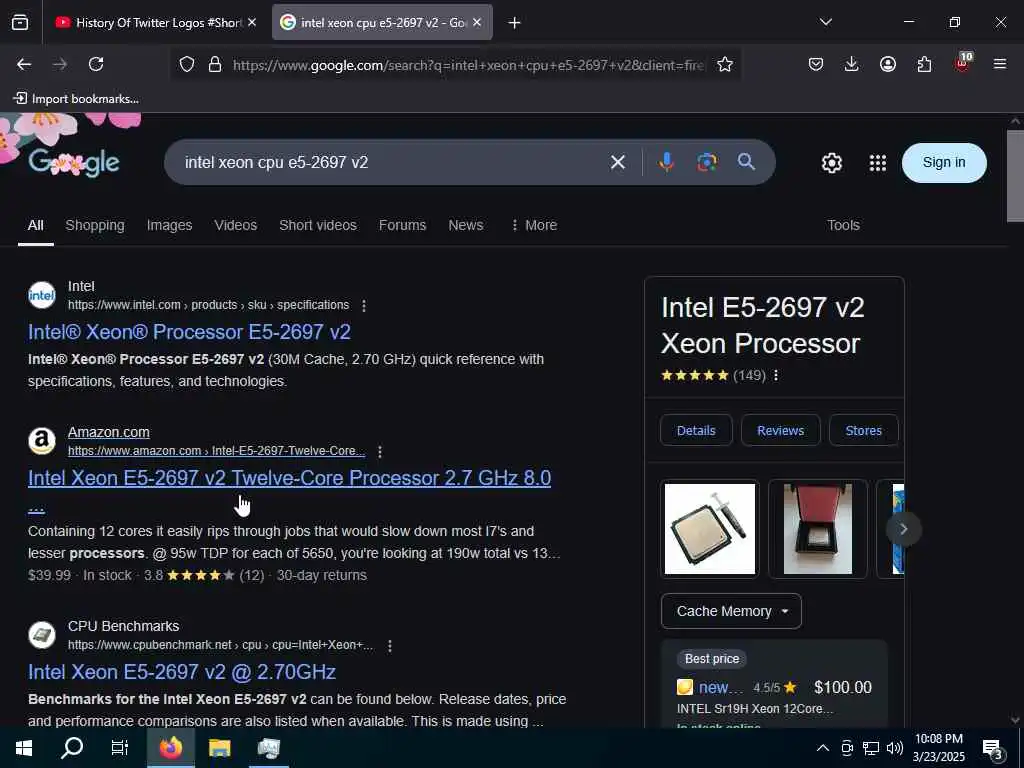Open the Google apps grid

(878, 163)
